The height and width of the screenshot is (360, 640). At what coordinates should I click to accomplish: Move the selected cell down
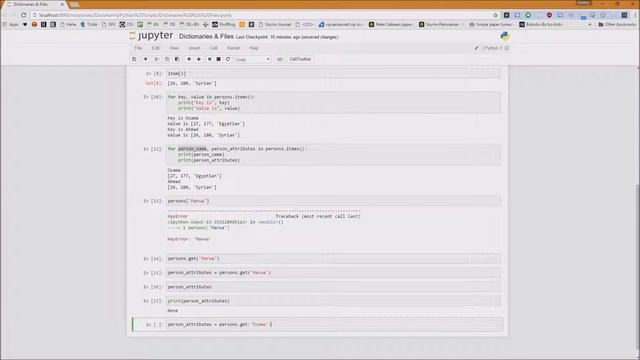click(199, 59)
